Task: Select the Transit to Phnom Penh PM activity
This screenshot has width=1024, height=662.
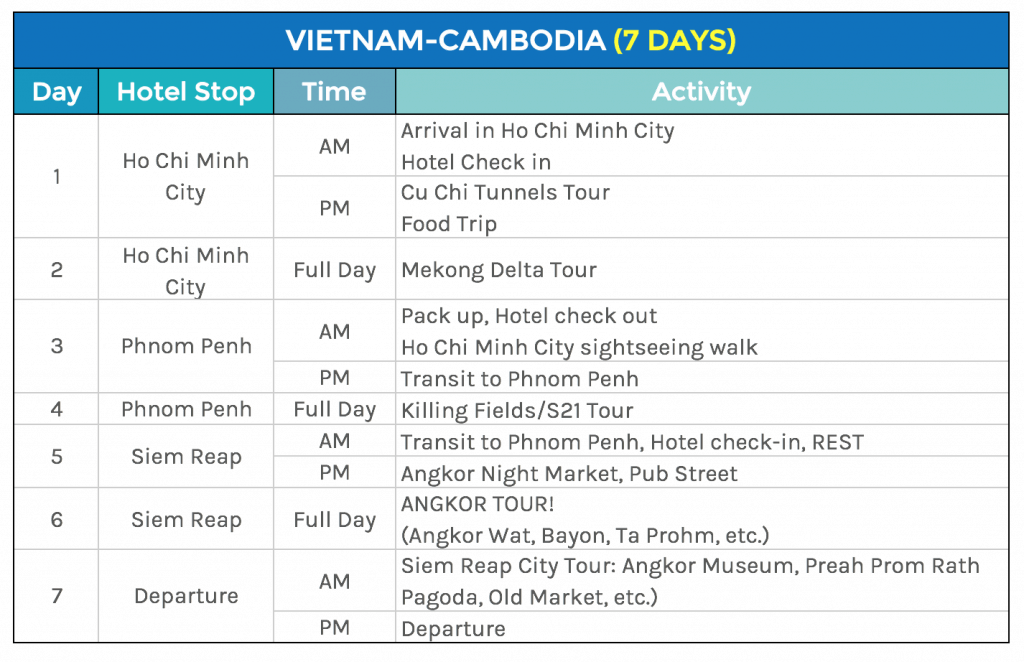Action: coord(519,379)
